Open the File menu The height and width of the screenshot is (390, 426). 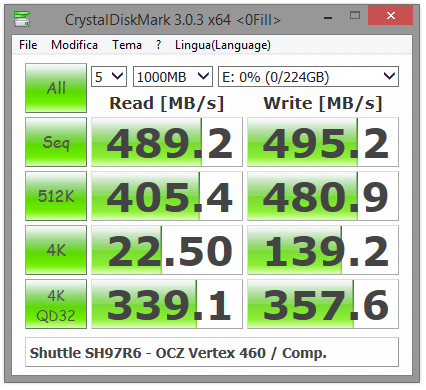pyautogui.click(x=28, y=45)
